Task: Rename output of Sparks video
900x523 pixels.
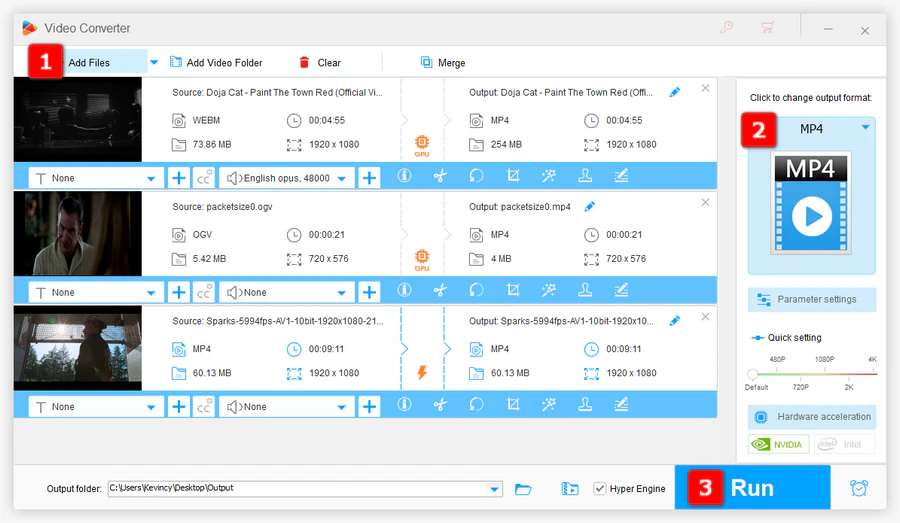Action: tap(675, 320)
